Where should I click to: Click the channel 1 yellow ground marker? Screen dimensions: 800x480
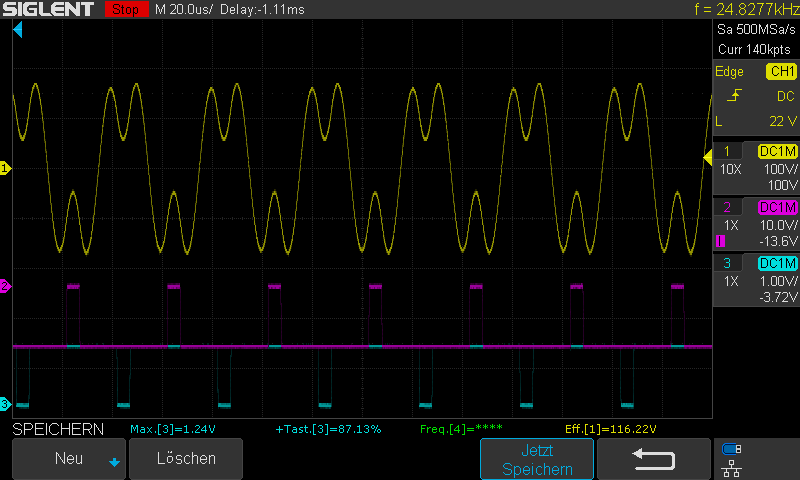(5, 168)
